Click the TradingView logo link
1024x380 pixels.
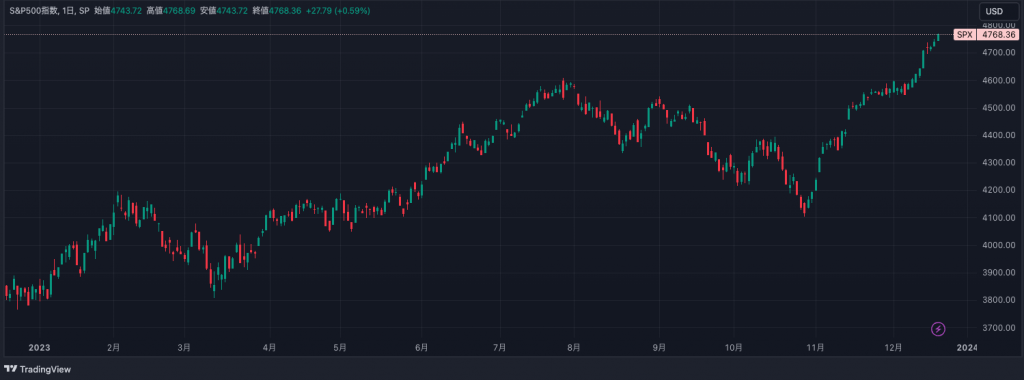(x=37, y=369)
